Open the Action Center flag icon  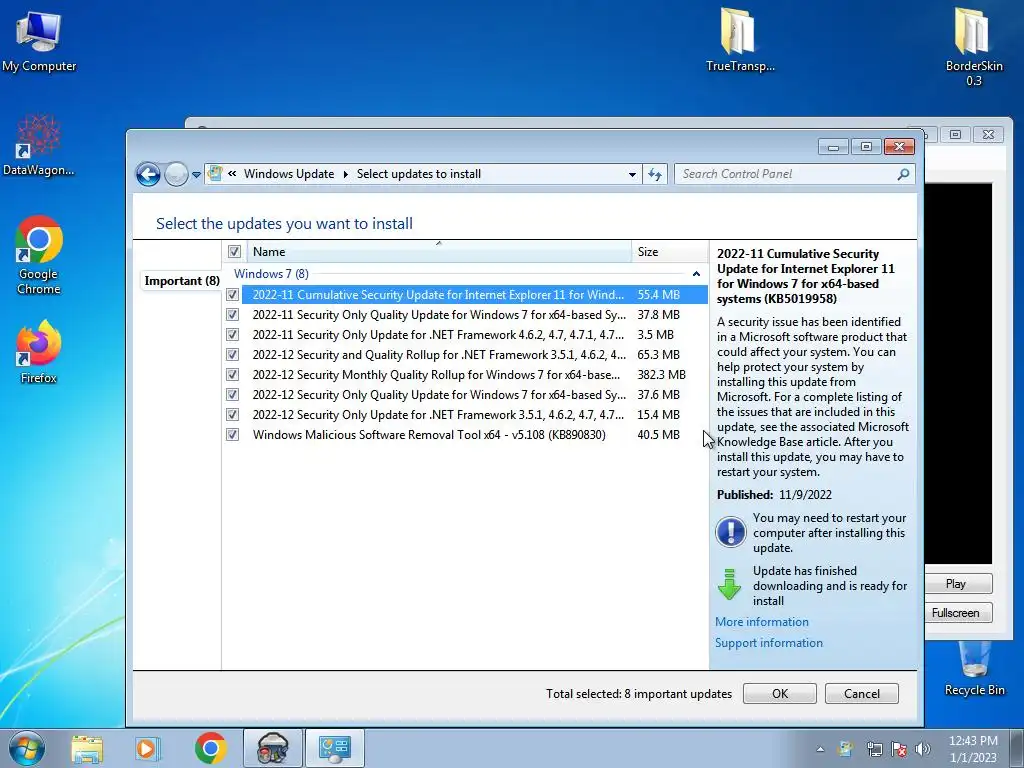899,749
